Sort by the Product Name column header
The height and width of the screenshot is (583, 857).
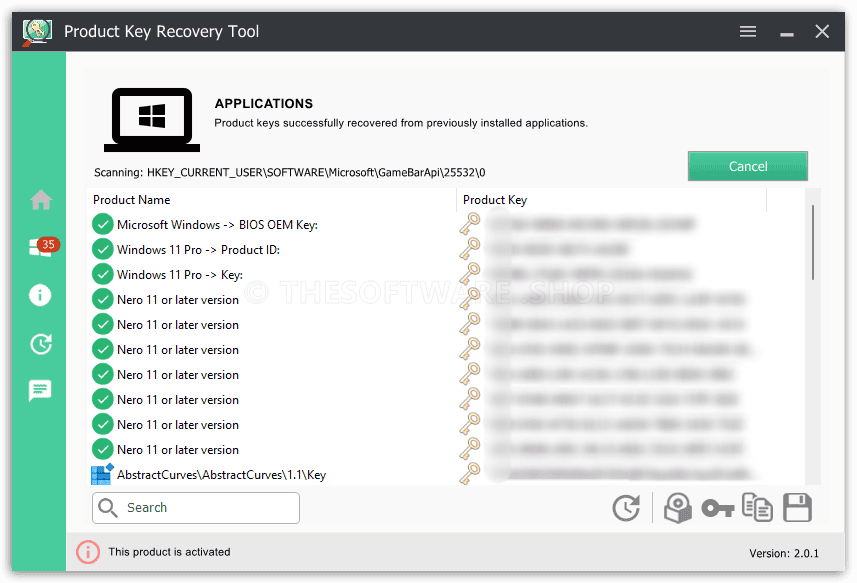[x=132, y=200]
